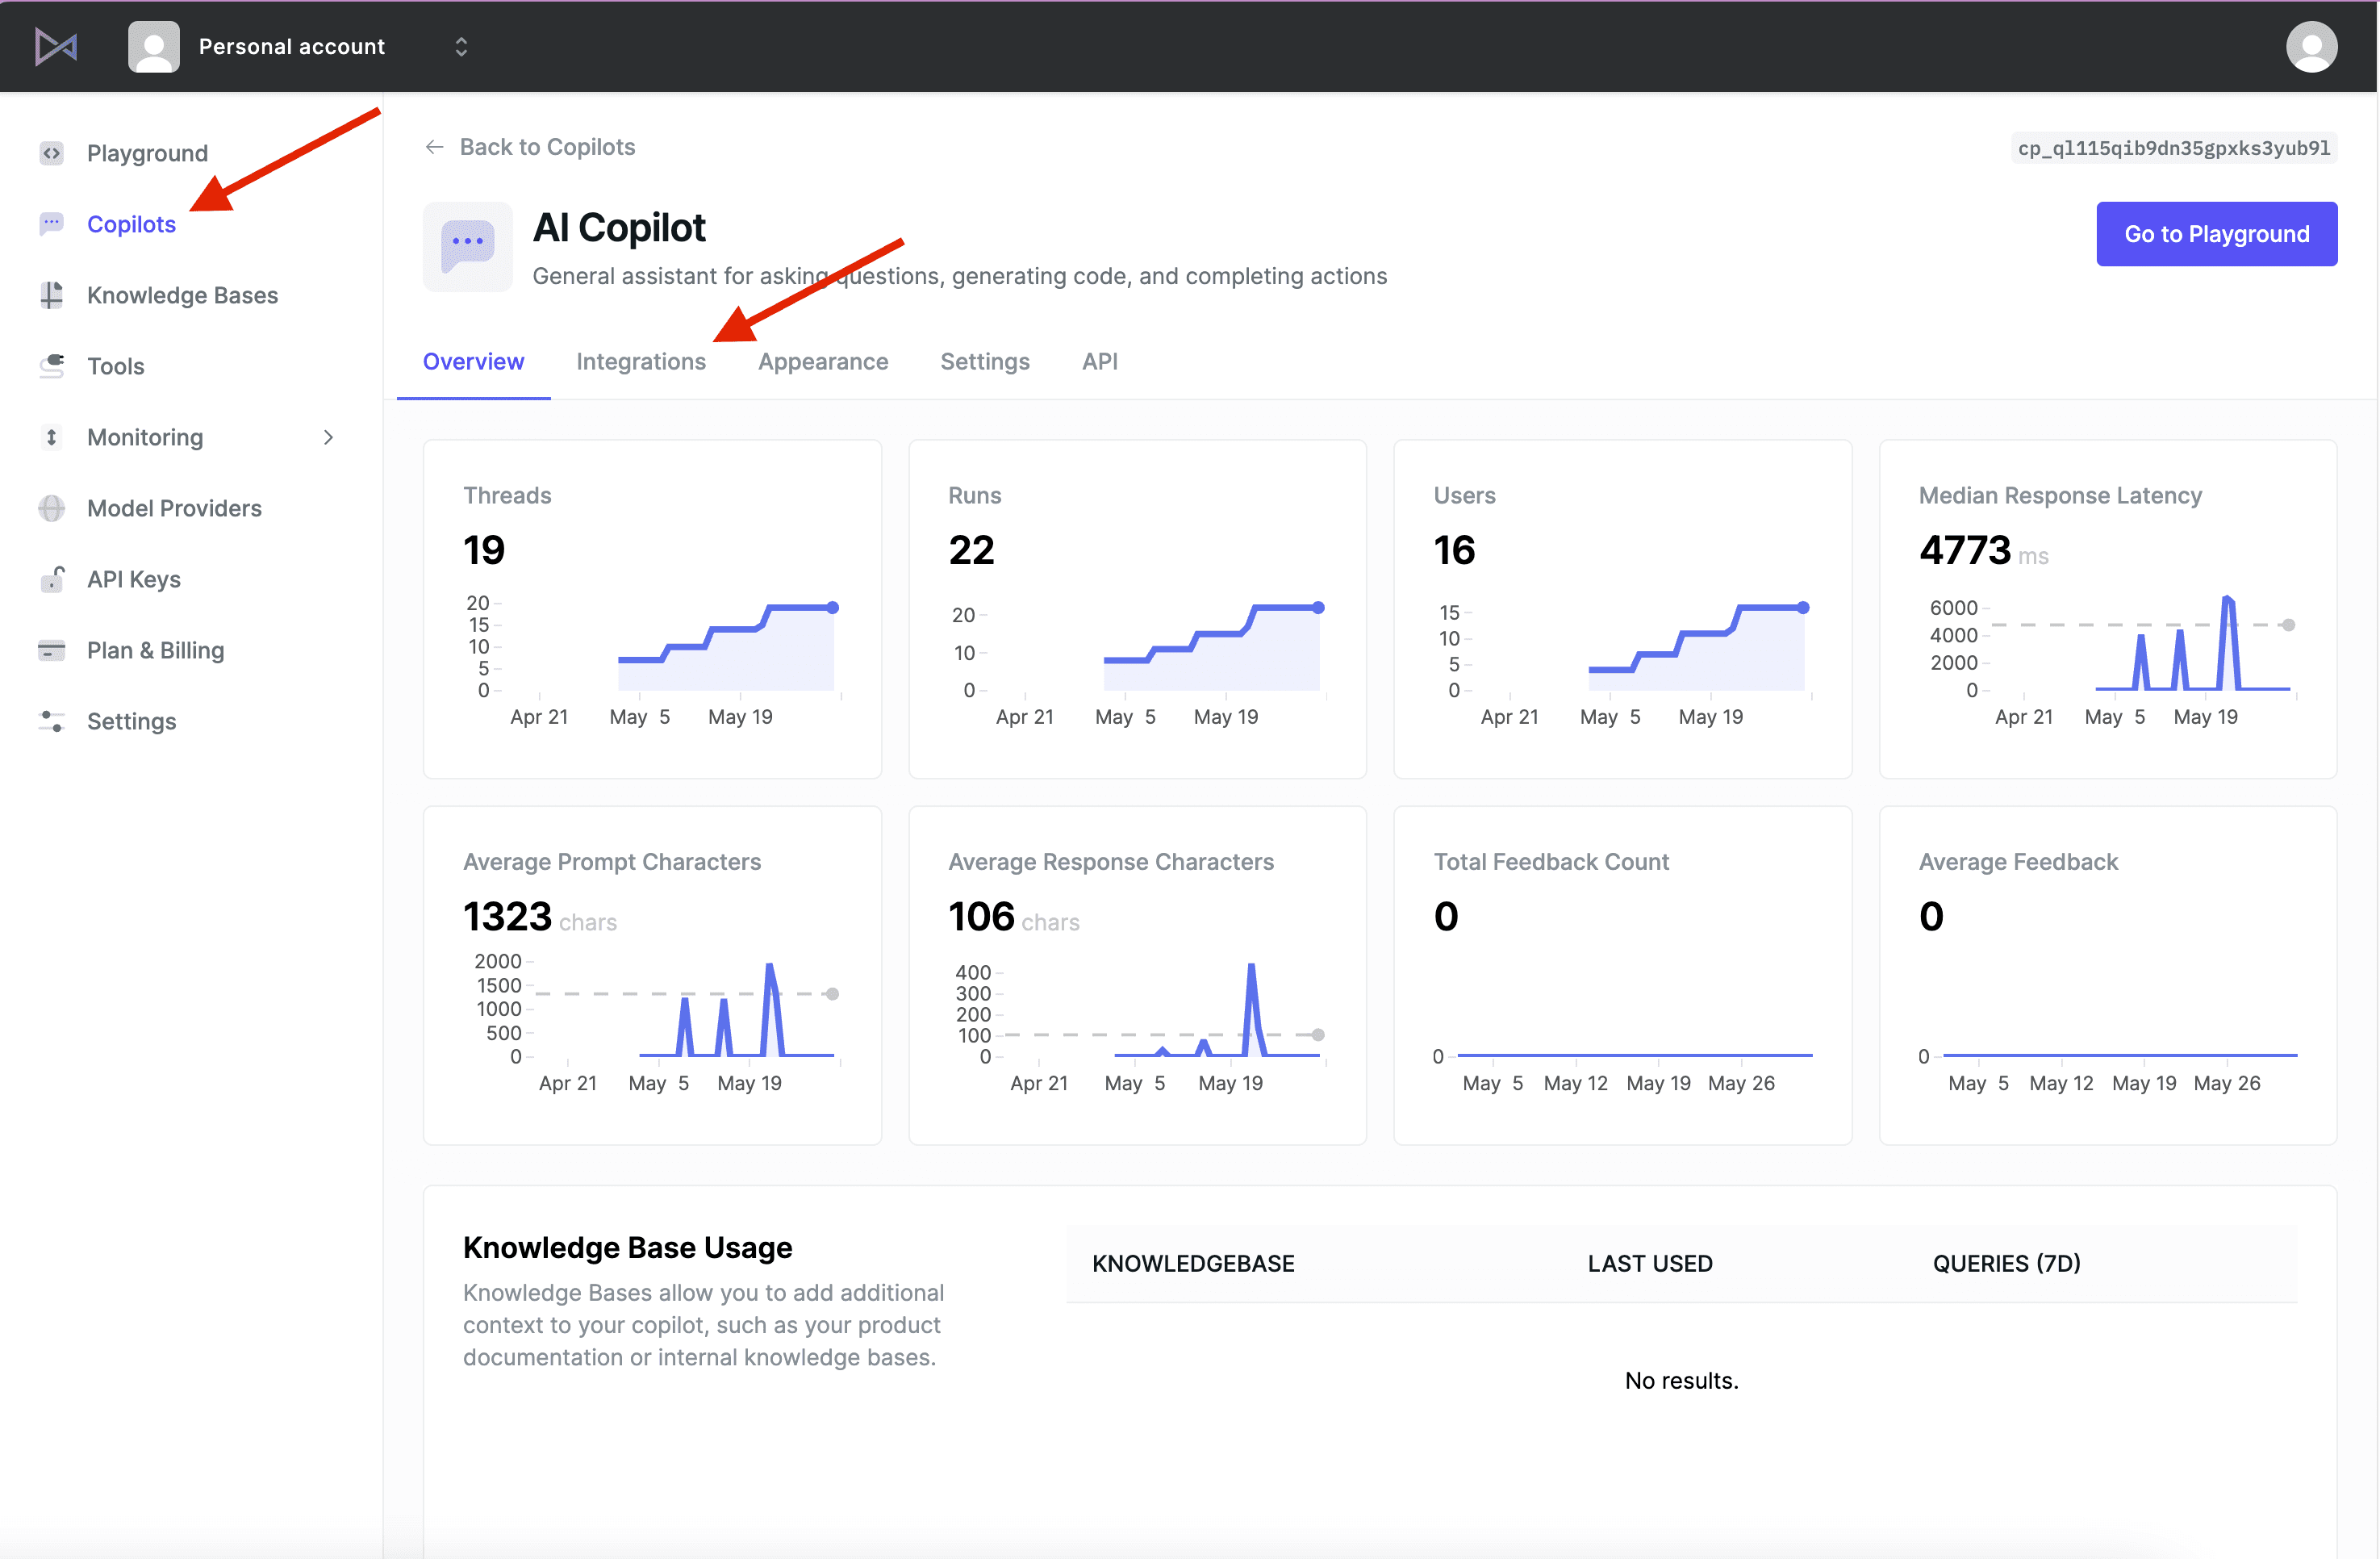Image resolution: width=2380 pixels, height=1559 pixels.
Task: Switch to the Integrations tab
Action: [641, 362]
